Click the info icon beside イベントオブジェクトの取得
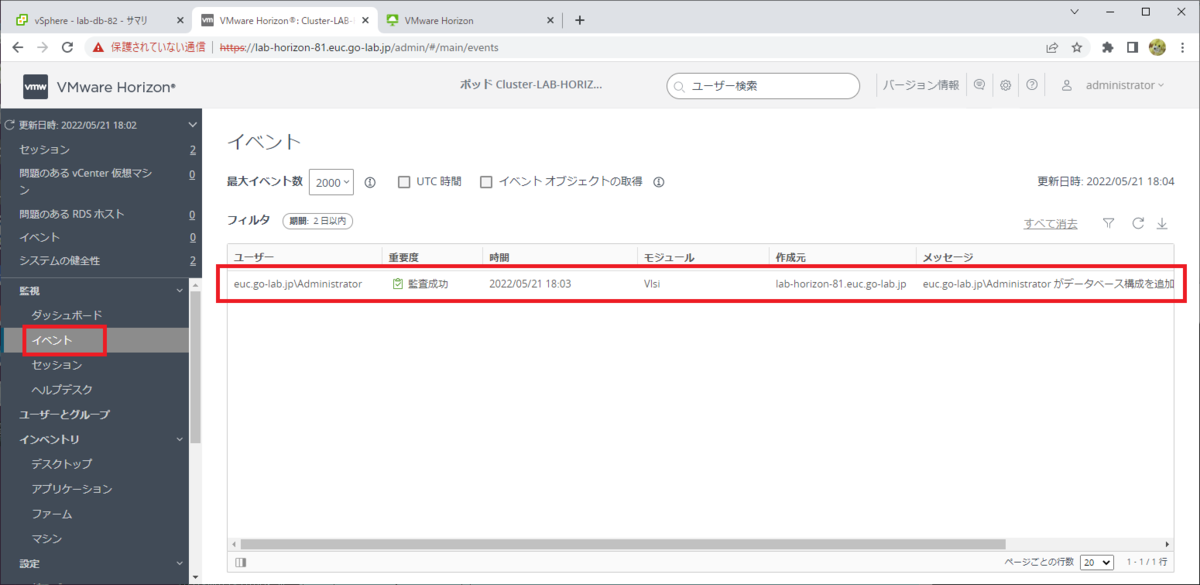This screenshot has width=1200, height=585. coord(659,182)
